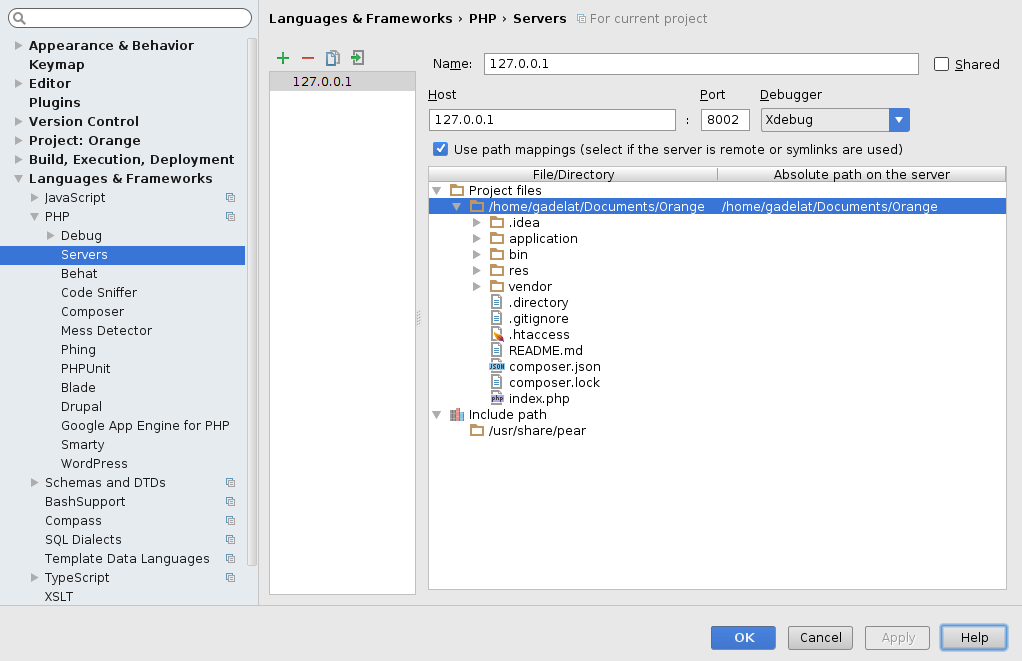This screenshot has height=661, width=1022.
Task: Click the Cancel button
Action: 821,638
